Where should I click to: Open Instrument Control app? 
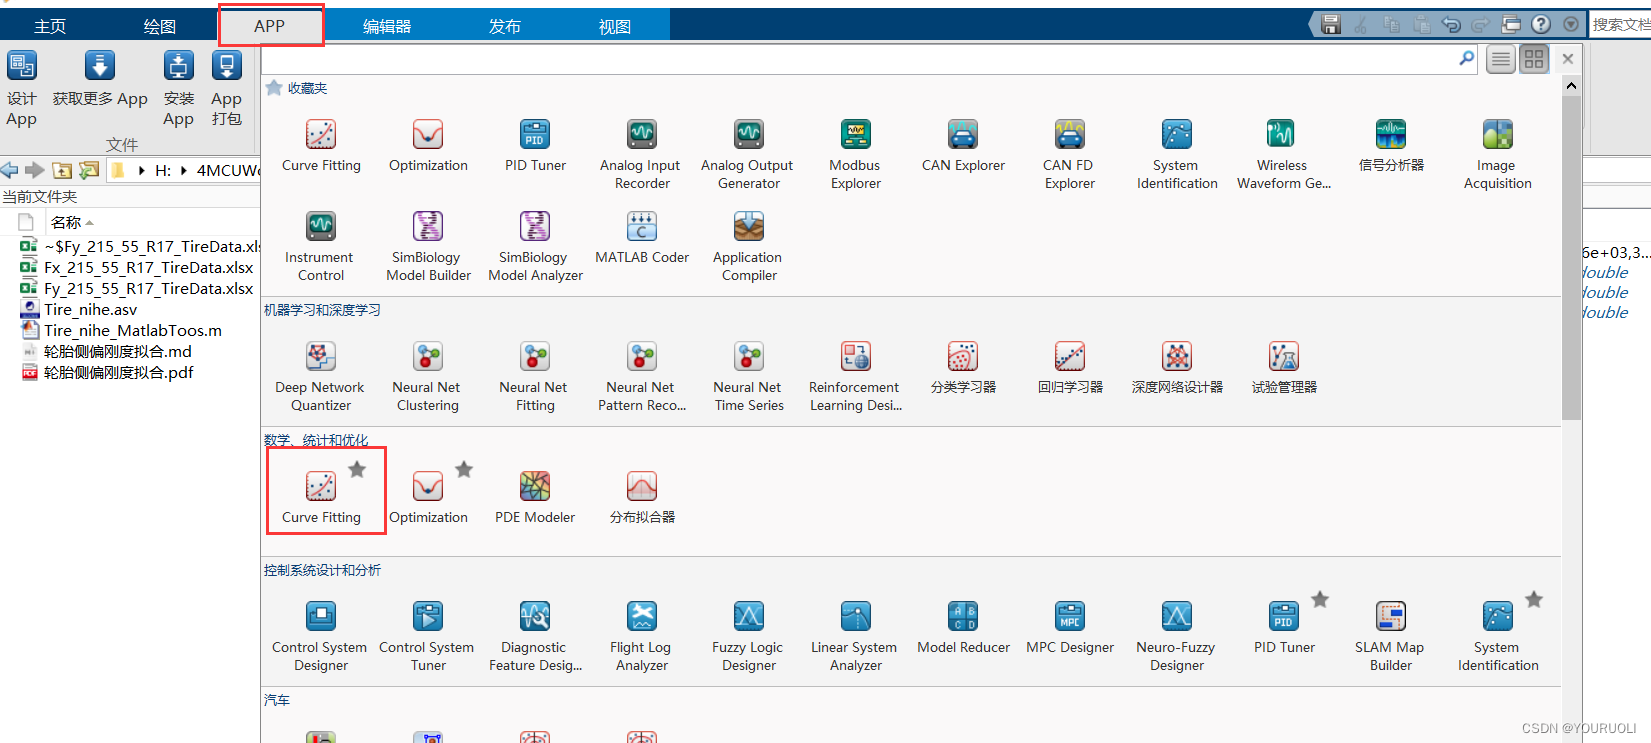(x=321, y=247)
